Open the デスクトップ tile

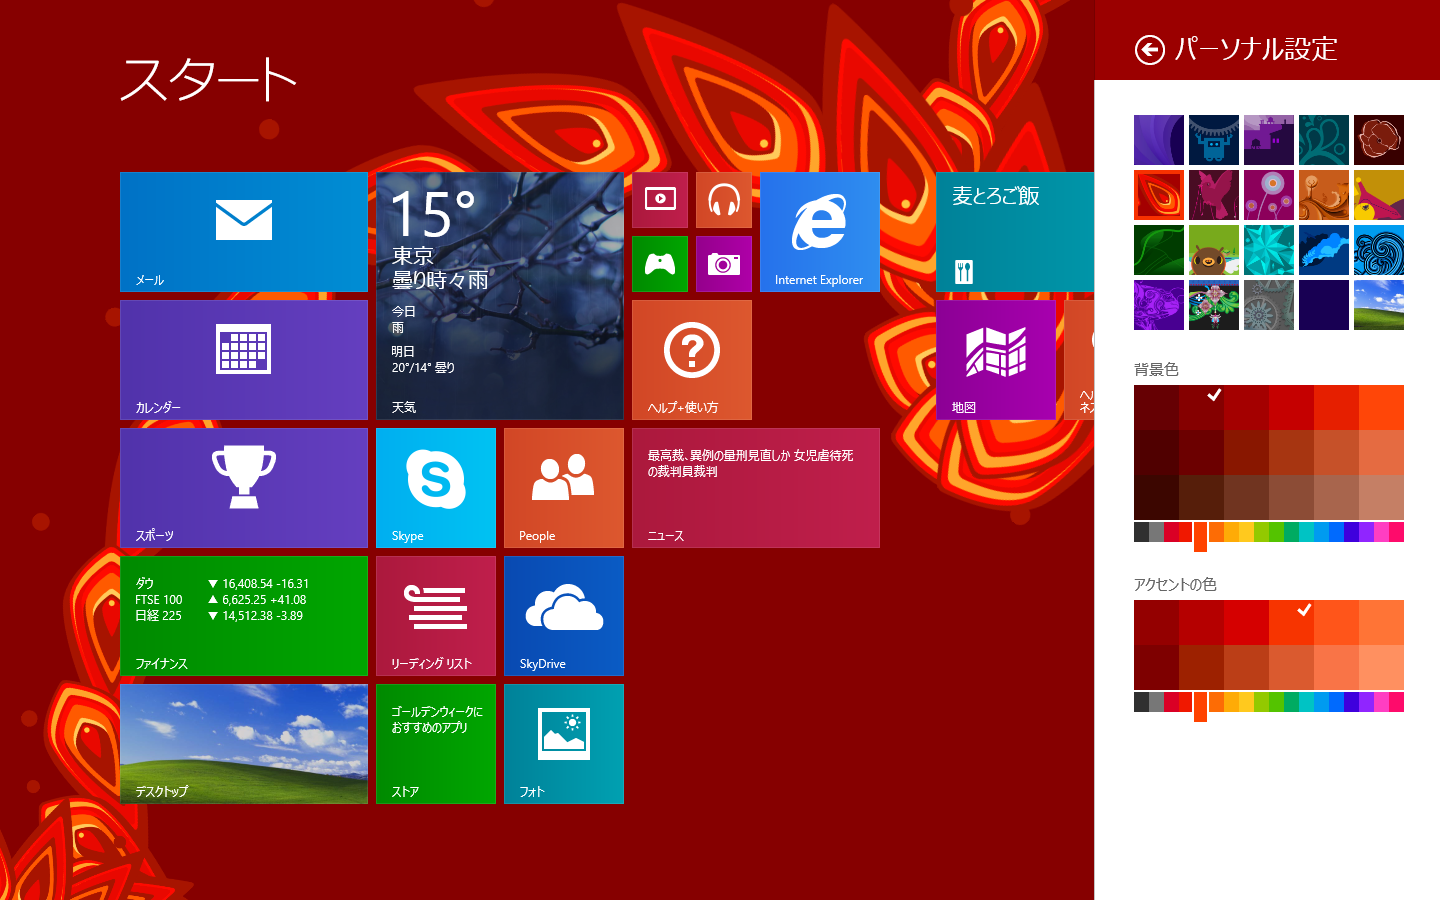pyautogui.click(x=244, y=744)
